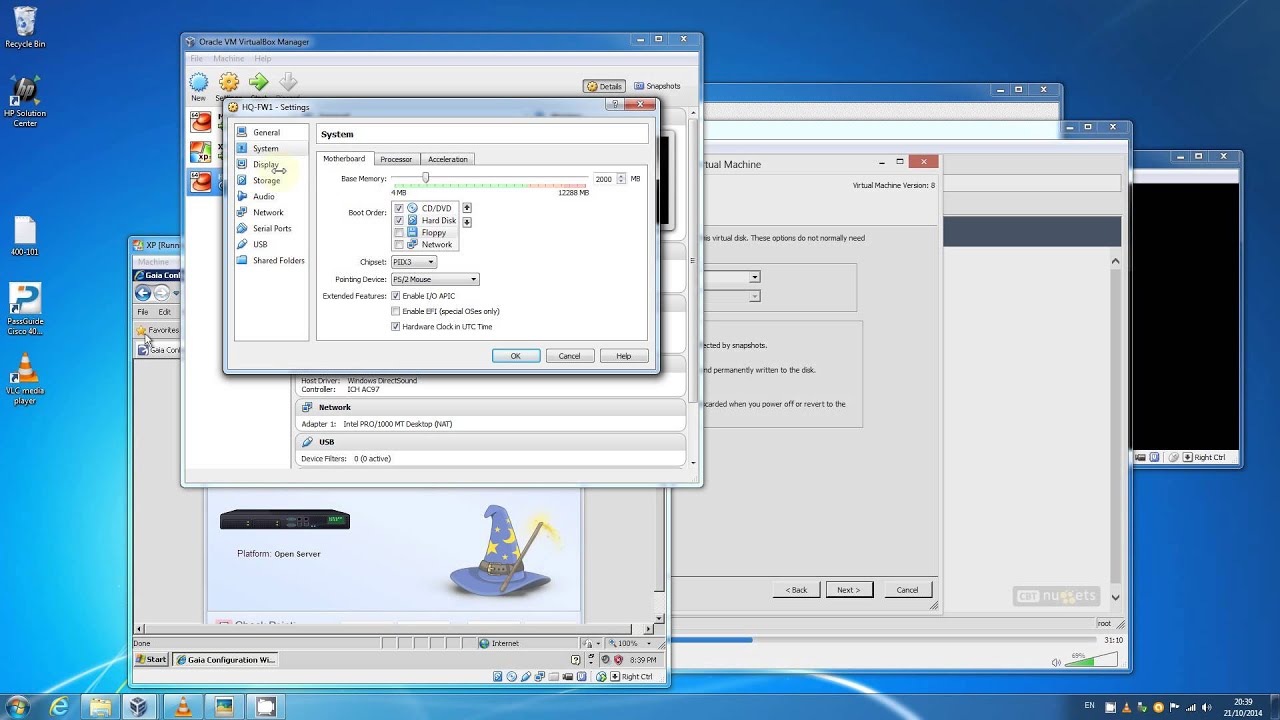Click the Base Memory value field

(603, 178)
